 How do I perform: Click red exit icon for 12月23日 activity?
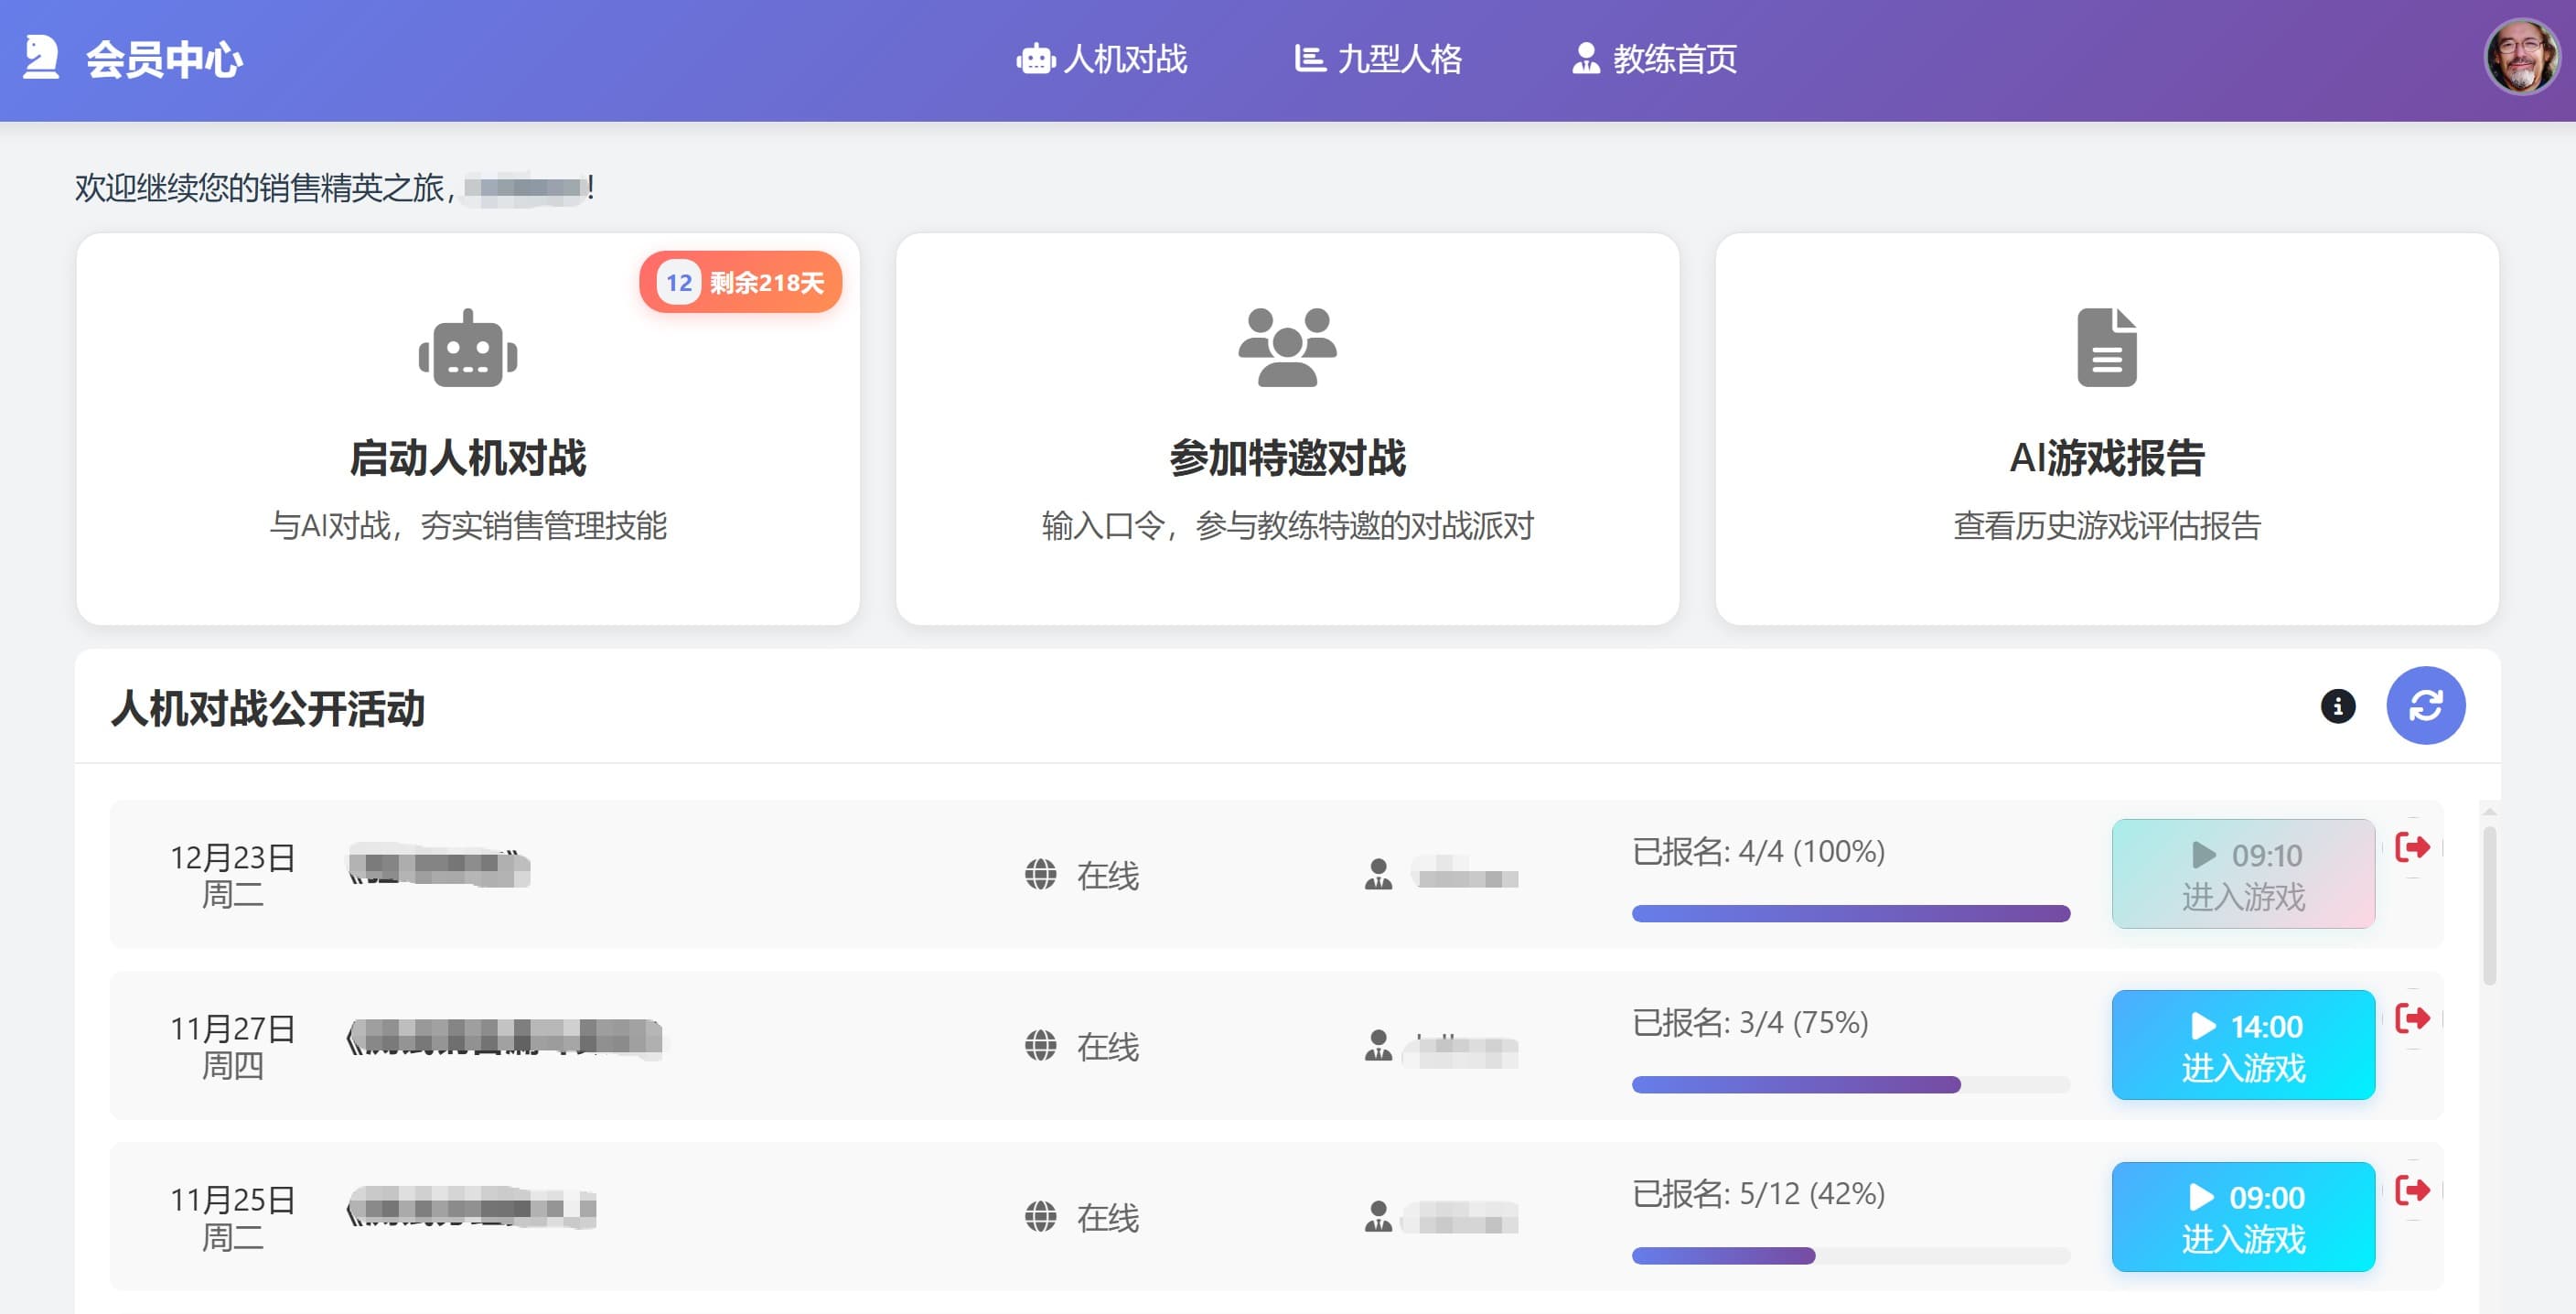[x=2412, y=848]
